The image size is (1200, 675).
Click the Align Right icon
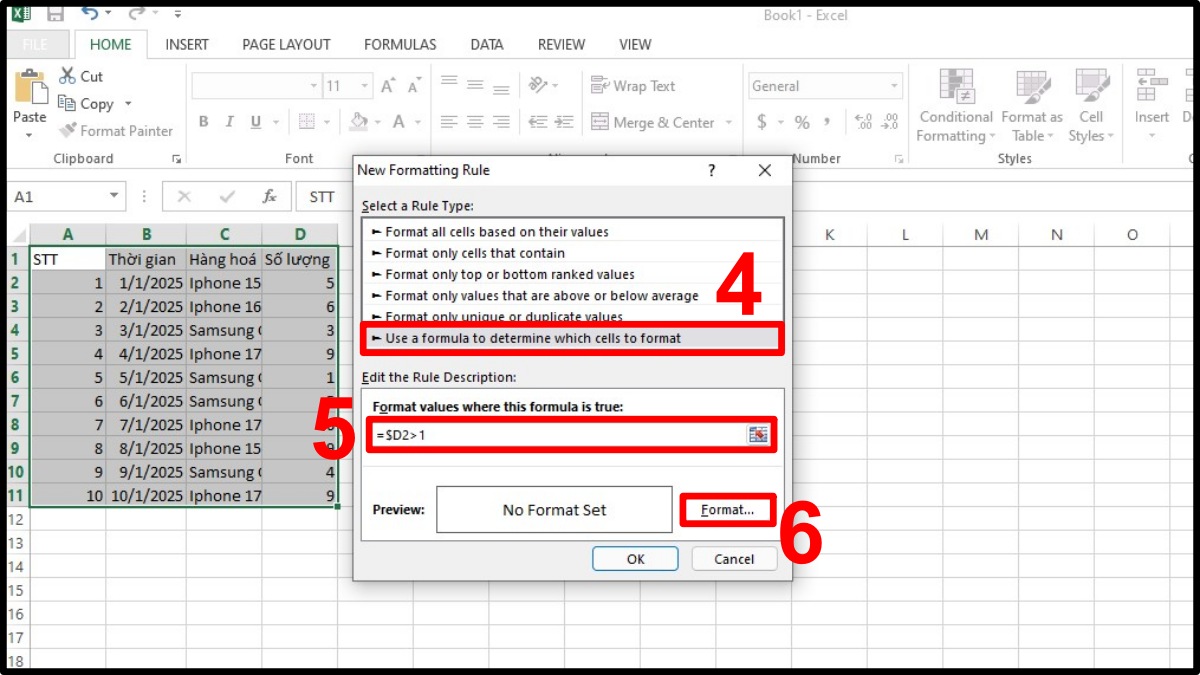tap(501, 122)
